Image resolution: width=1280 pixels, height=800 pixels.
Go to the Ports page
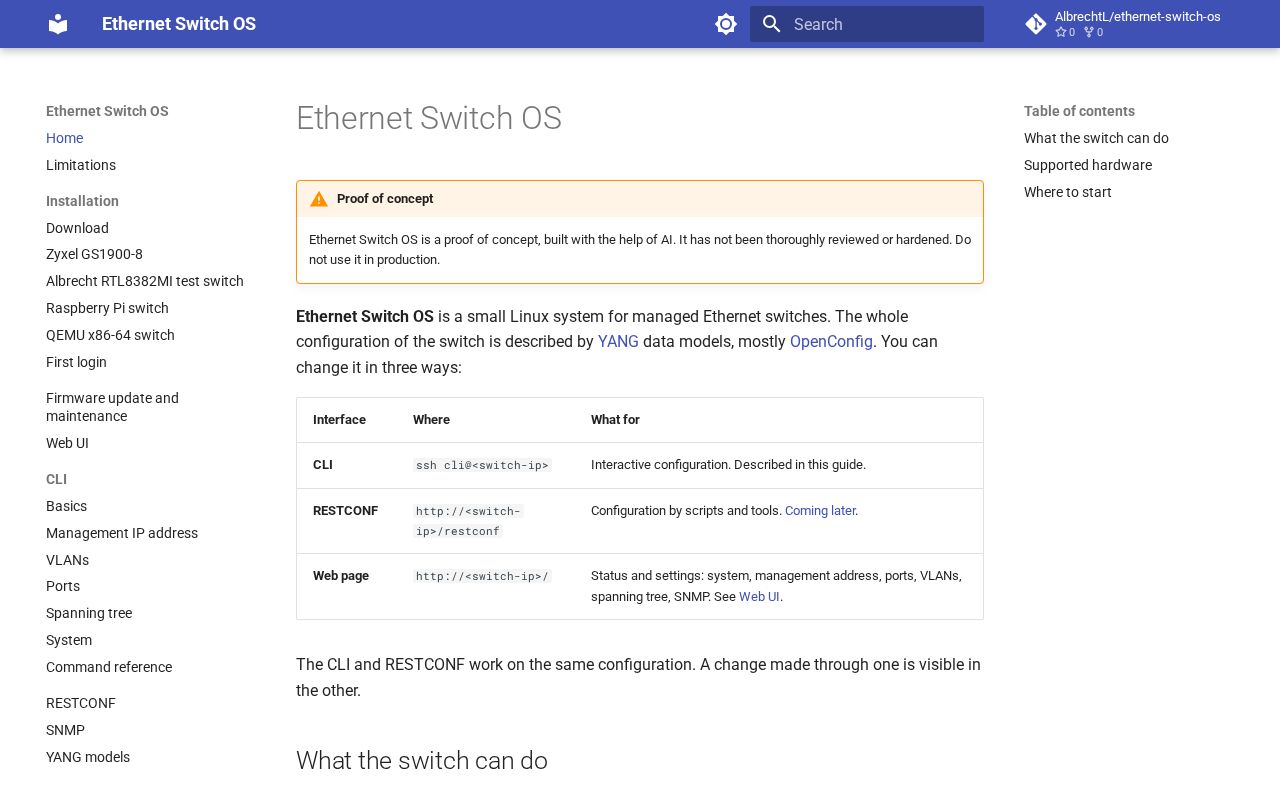(x=63, y=586)
